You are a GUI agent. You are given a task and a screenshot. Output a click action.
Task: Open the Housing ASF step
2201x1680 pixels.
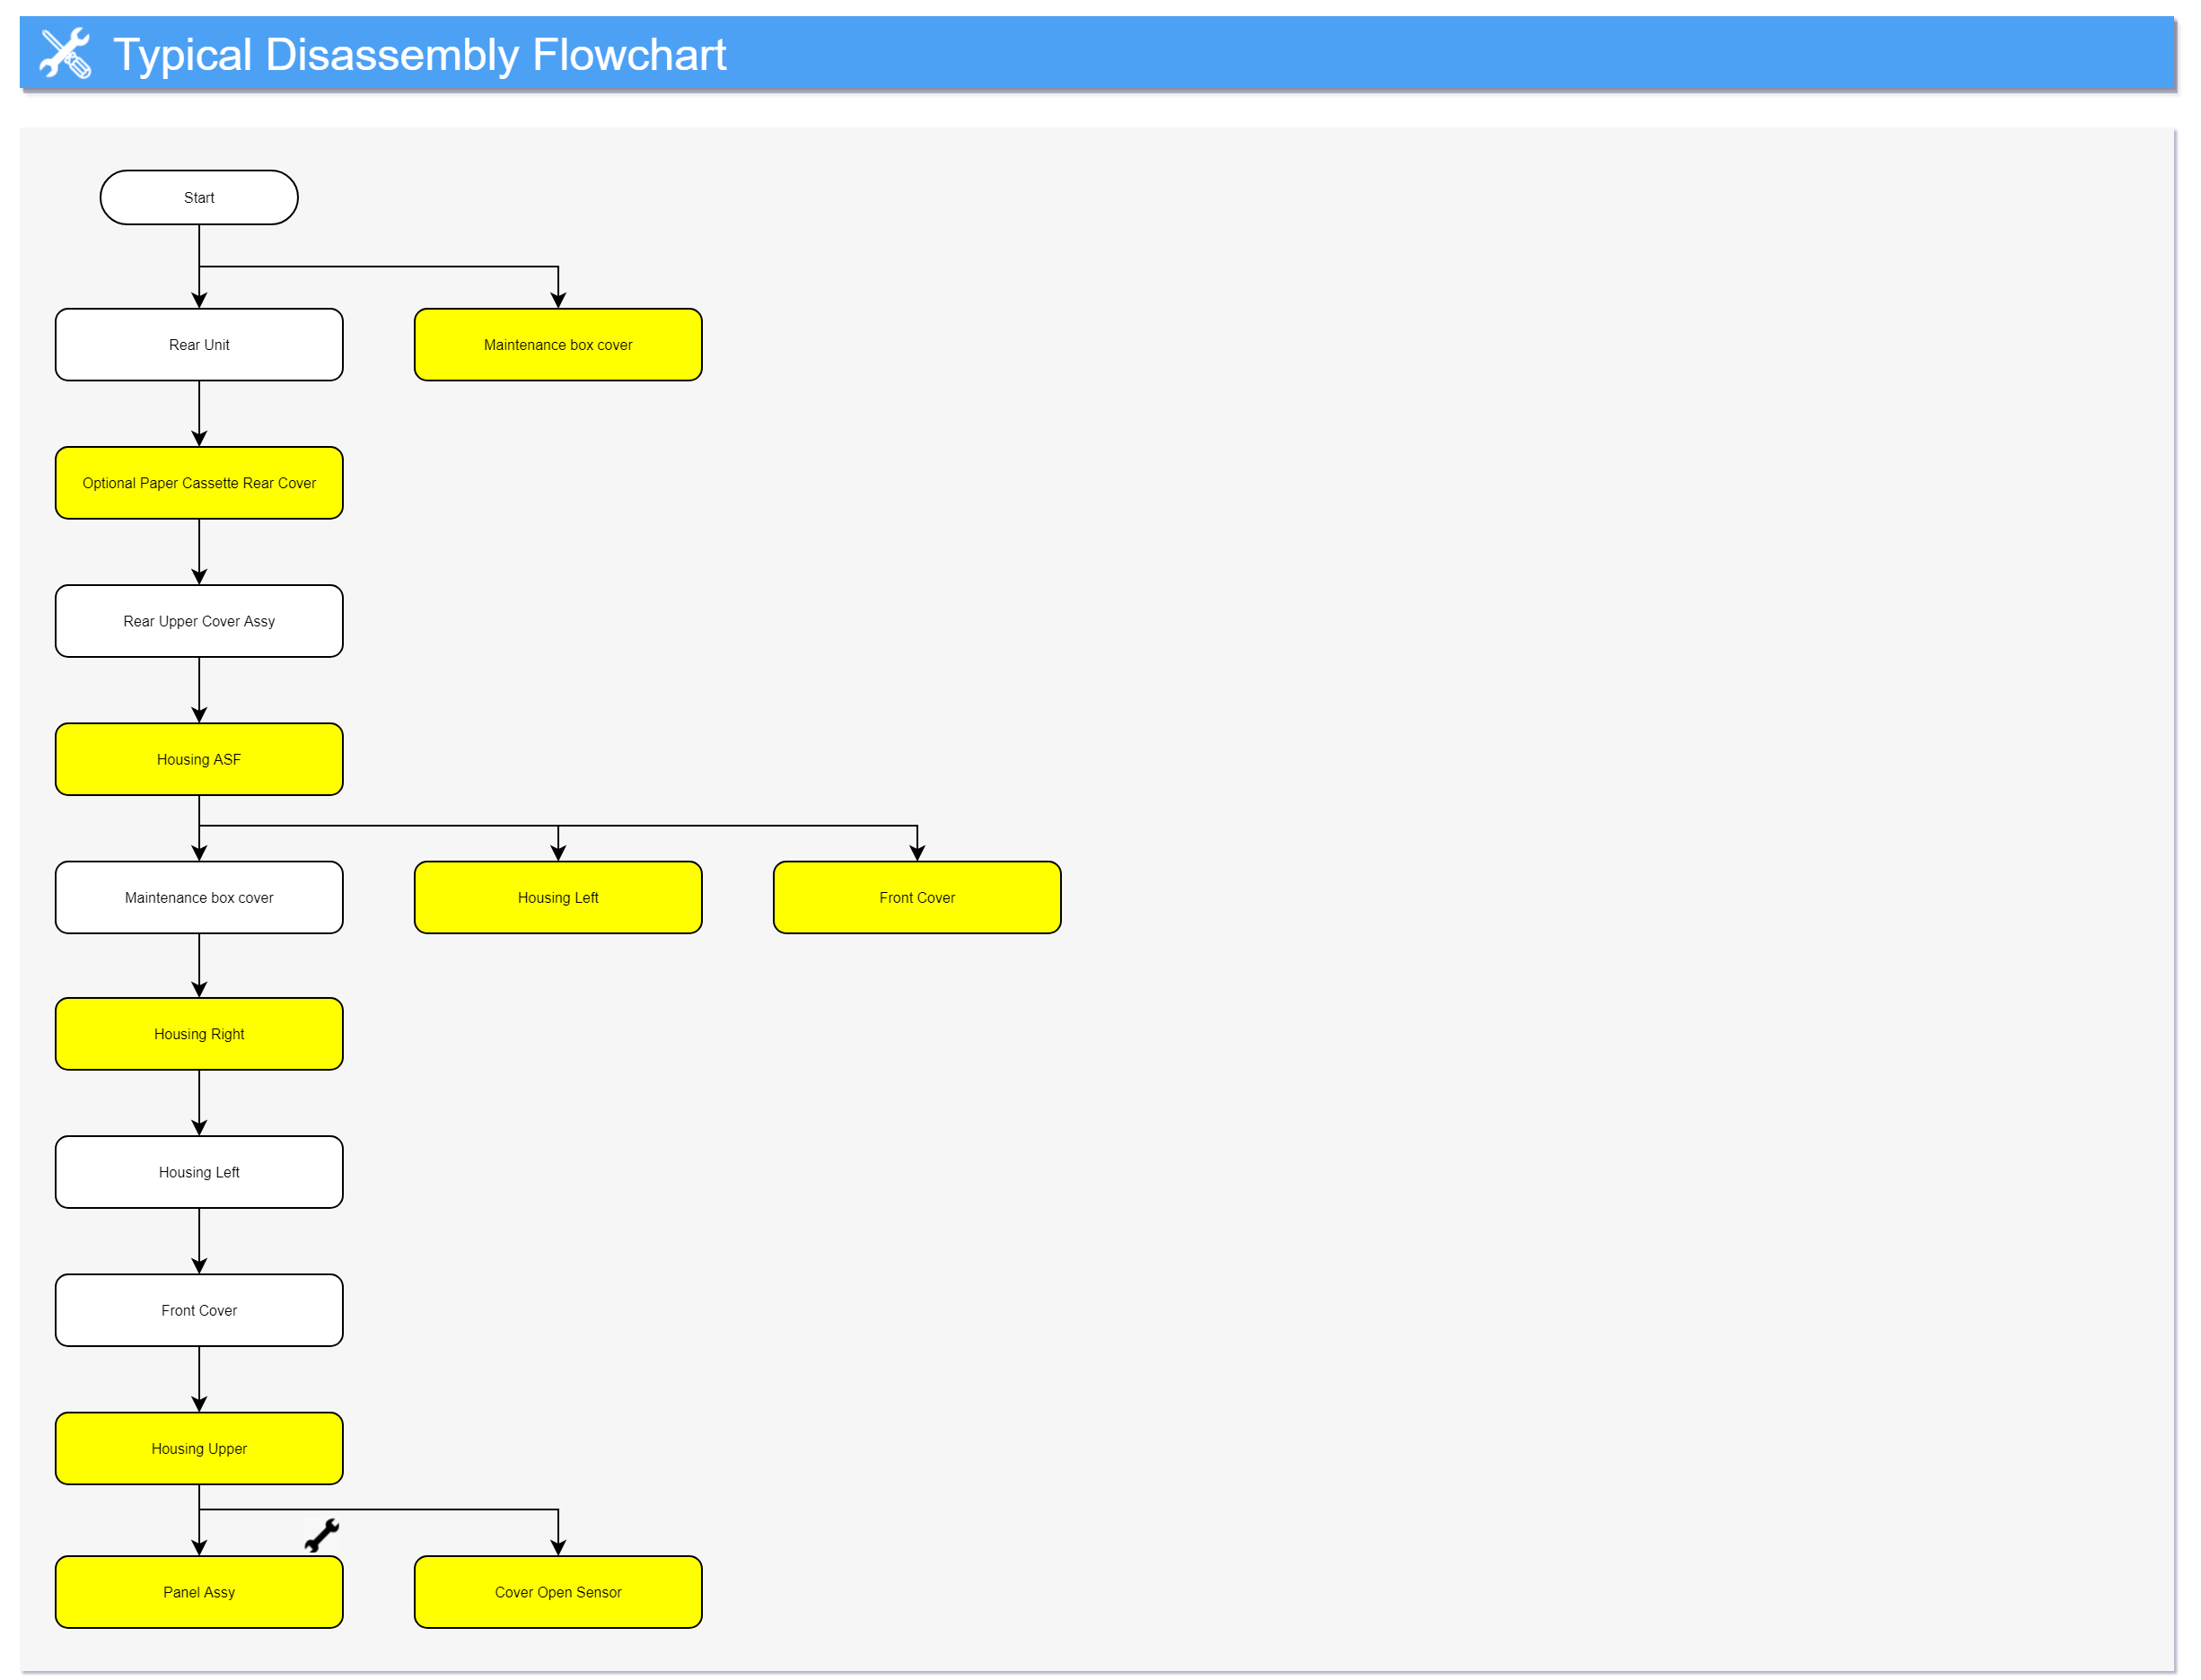click(199, 759)
